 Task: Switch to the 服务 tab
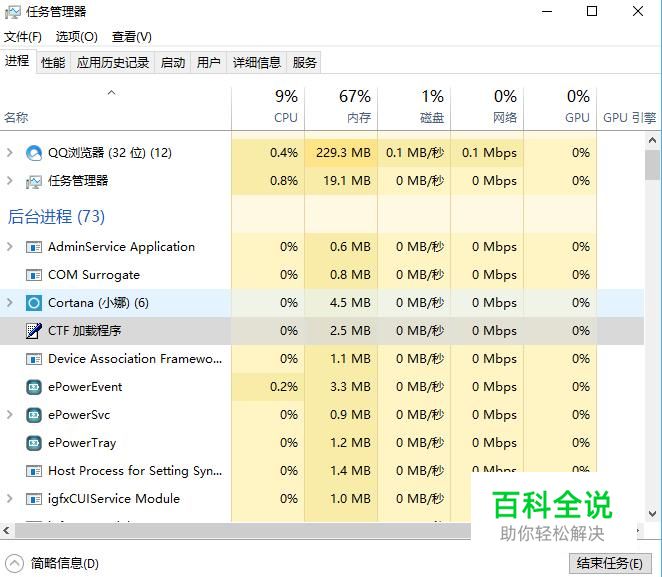tap(304, 63)
